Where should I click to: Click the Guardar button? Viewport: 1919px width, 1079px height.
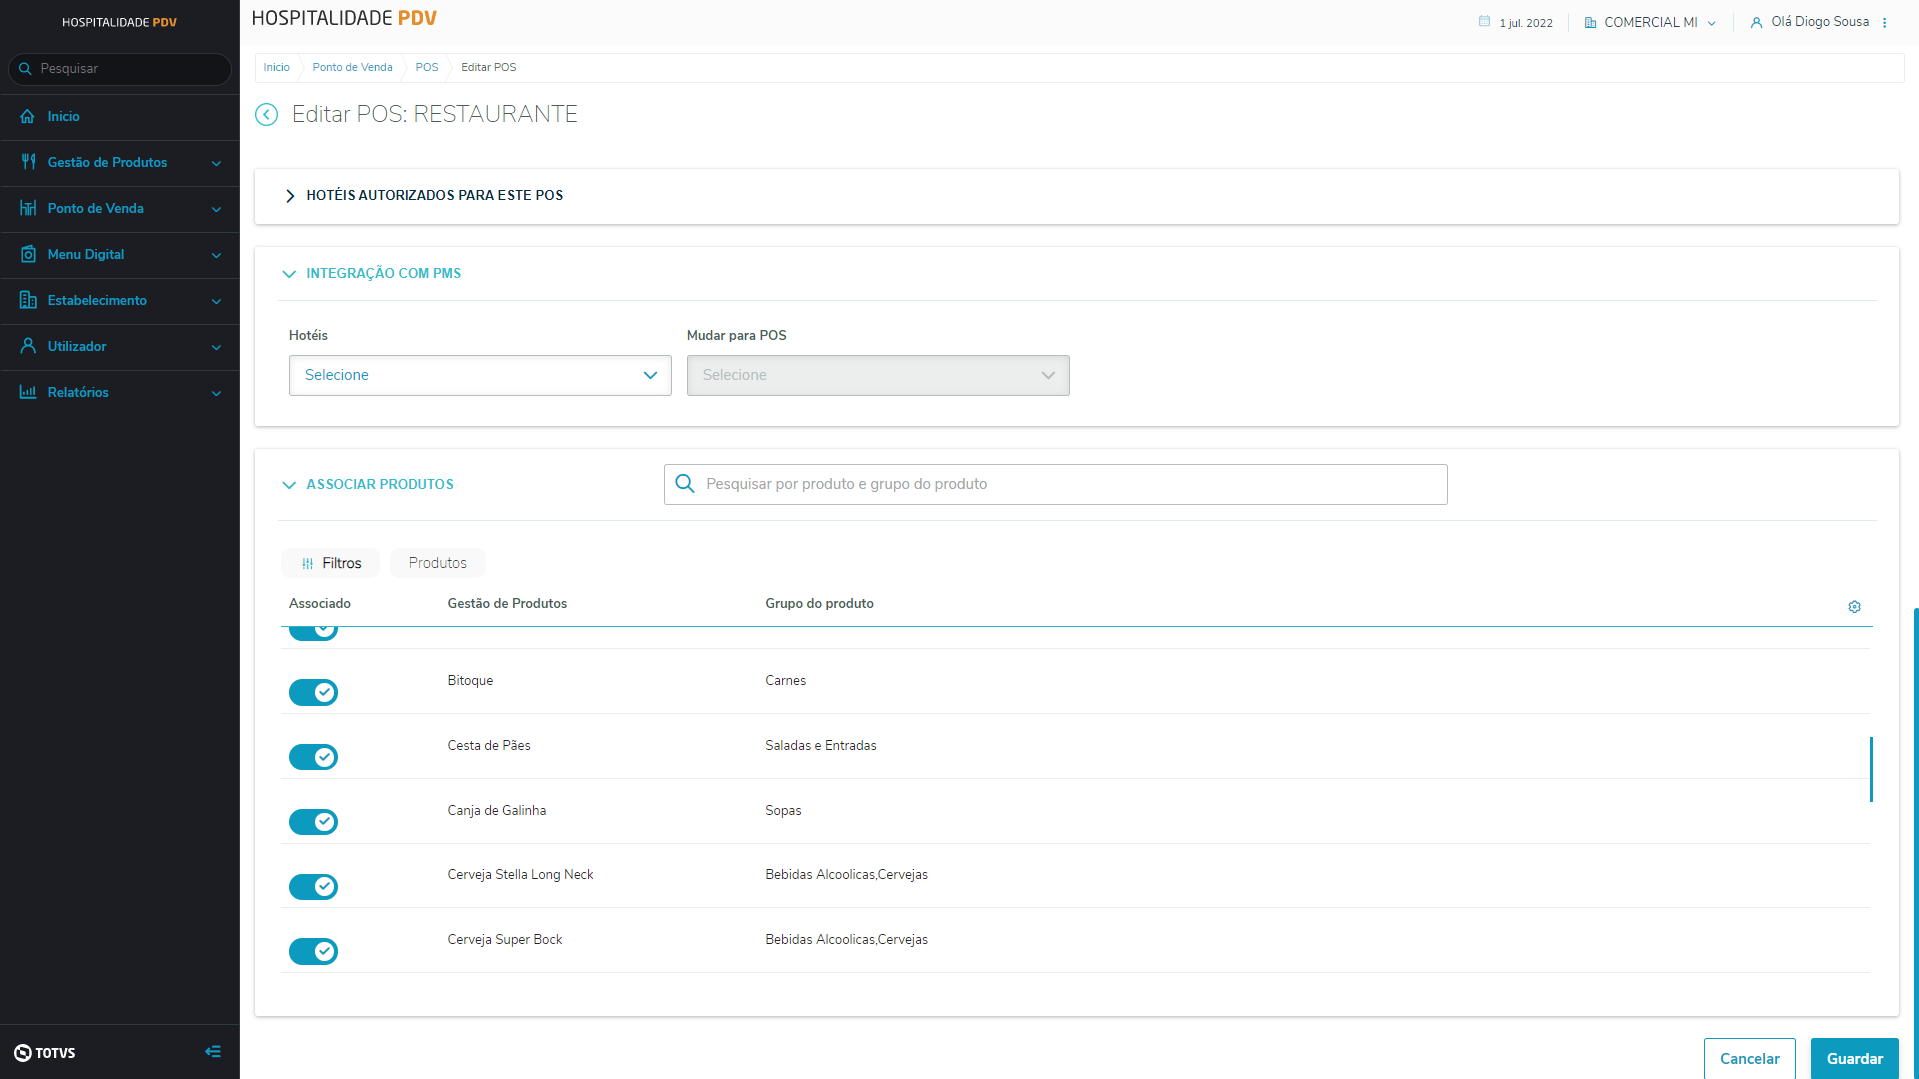click(x=1854, y=1058)
